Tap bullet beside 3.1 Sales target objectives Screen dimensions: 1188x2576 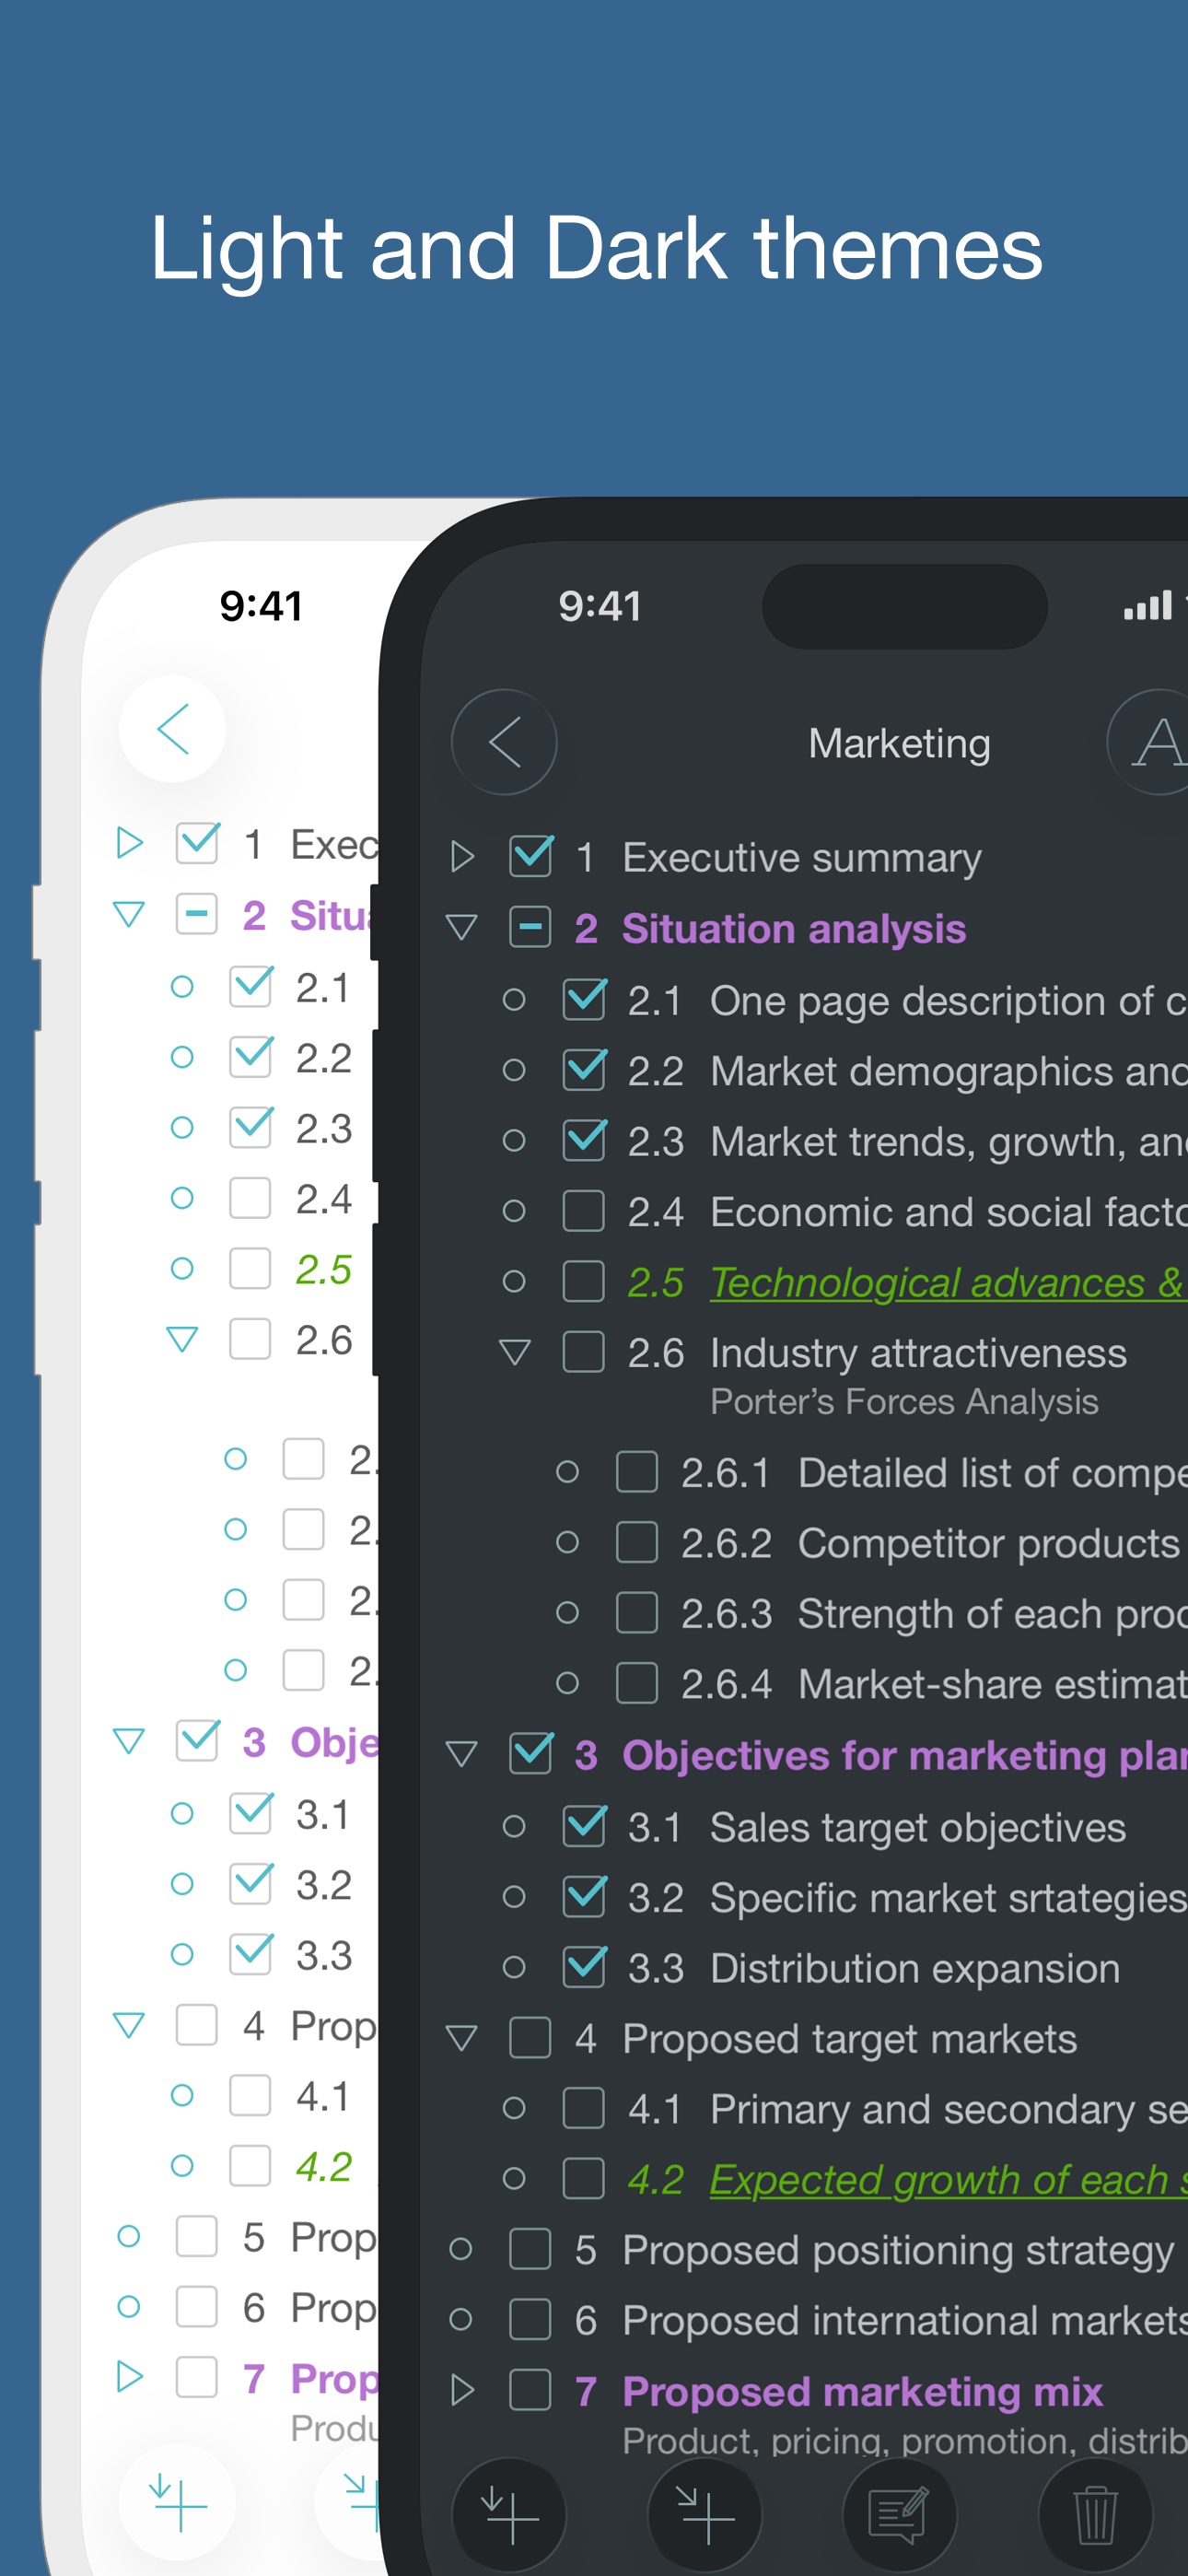[x=514, y=1827]
